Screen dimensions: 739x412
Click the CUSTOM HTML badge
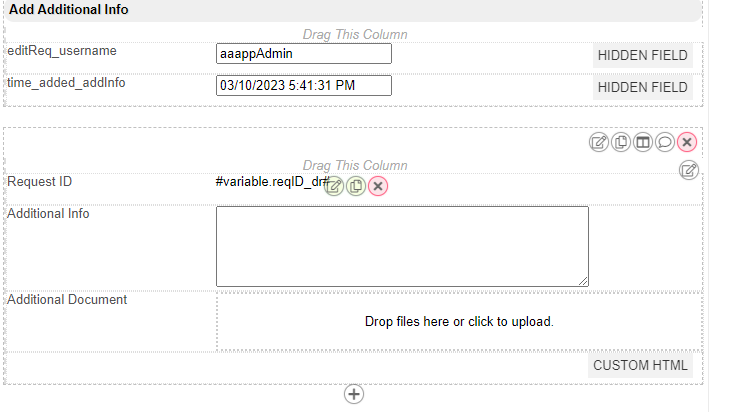tap(641, 366)
